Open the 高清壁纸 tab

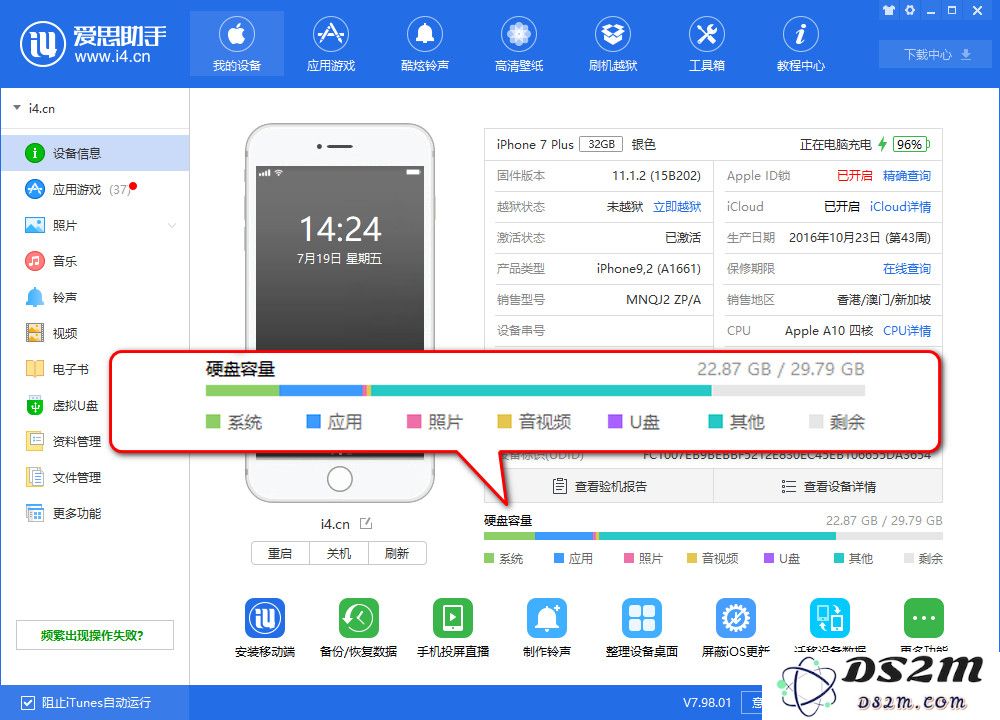pyautogui.click(x=518, y=44)
